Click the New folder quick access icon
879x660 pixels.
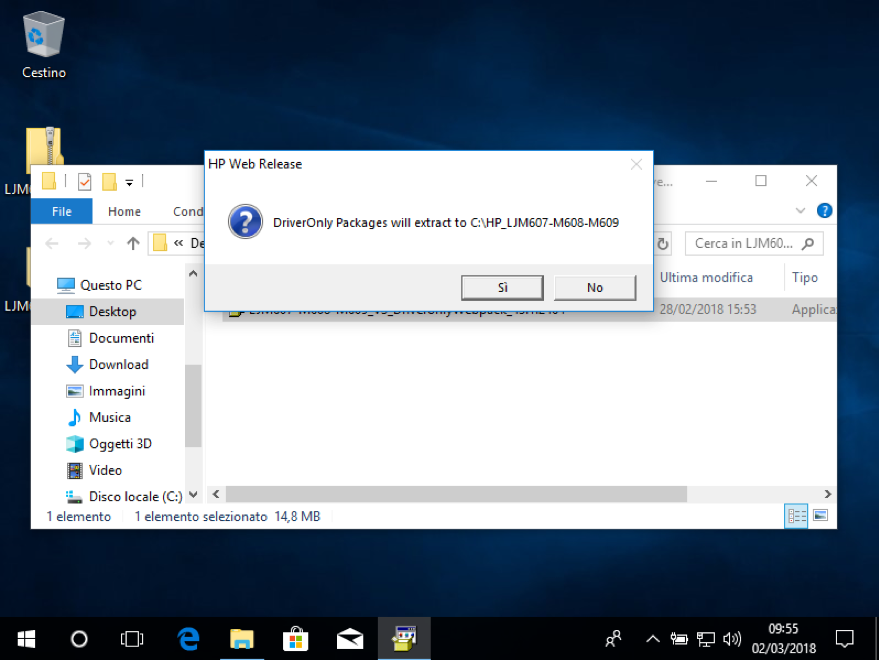click(109, 181)
